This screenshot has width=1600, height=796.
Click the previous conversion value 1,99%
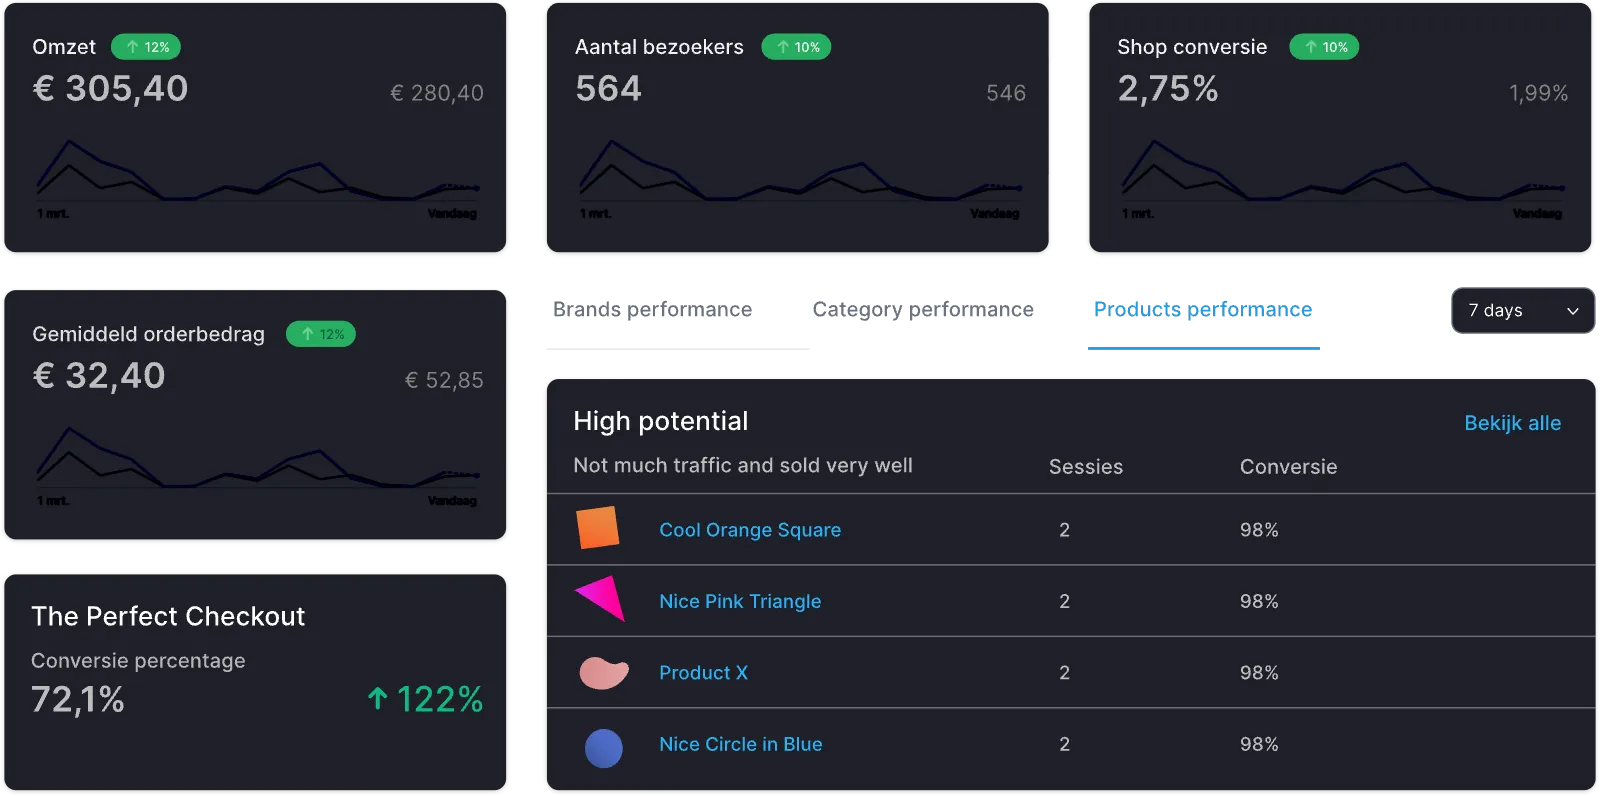coord(1538,93)
